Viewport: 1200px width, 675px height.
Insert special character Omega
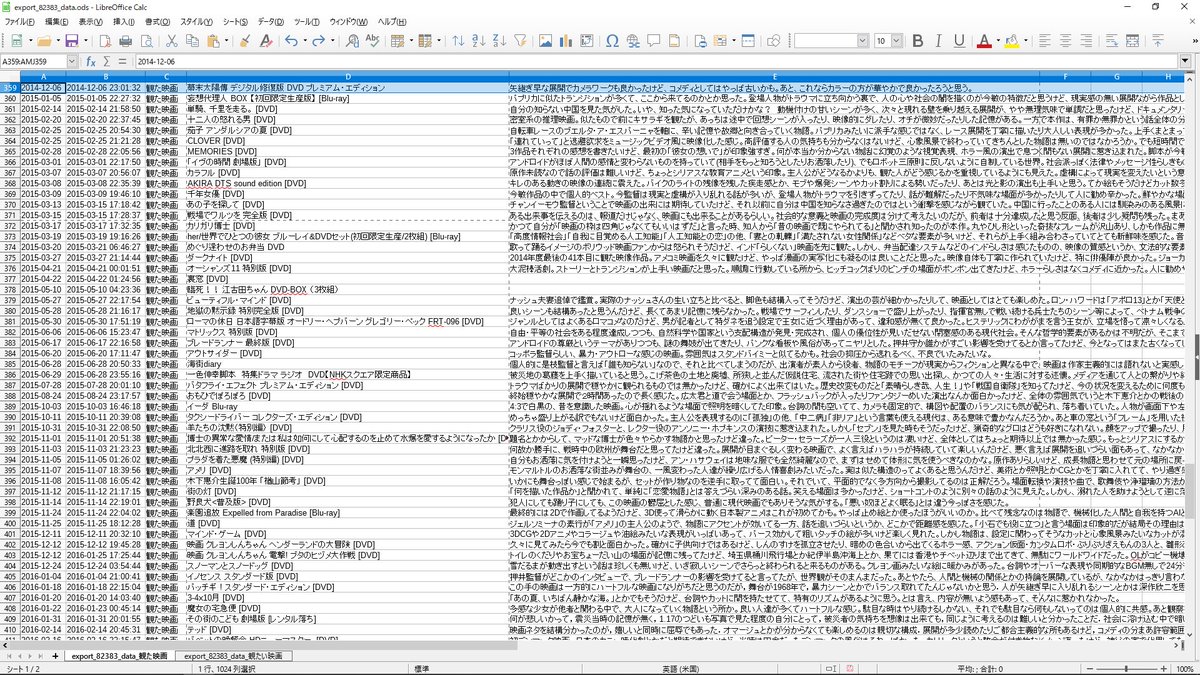tap(613, 41)
